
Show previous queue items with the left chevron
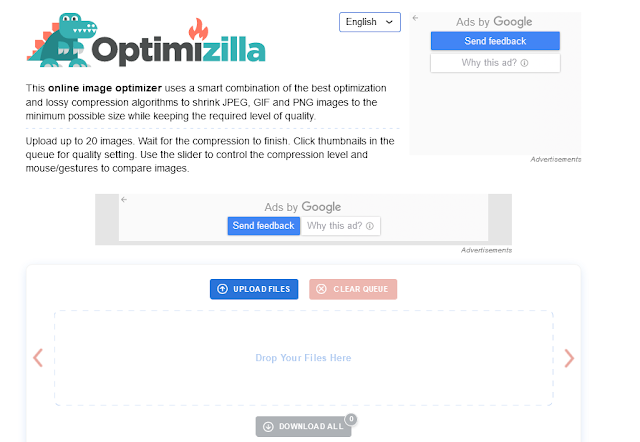[x=38, y=358]
